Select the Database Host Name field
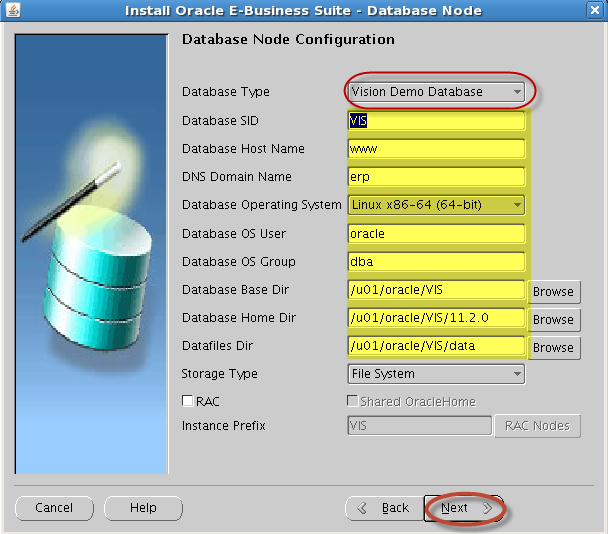The width and height of the screenshot is (608, 534). pyautogui.click(x=436, y=149)
